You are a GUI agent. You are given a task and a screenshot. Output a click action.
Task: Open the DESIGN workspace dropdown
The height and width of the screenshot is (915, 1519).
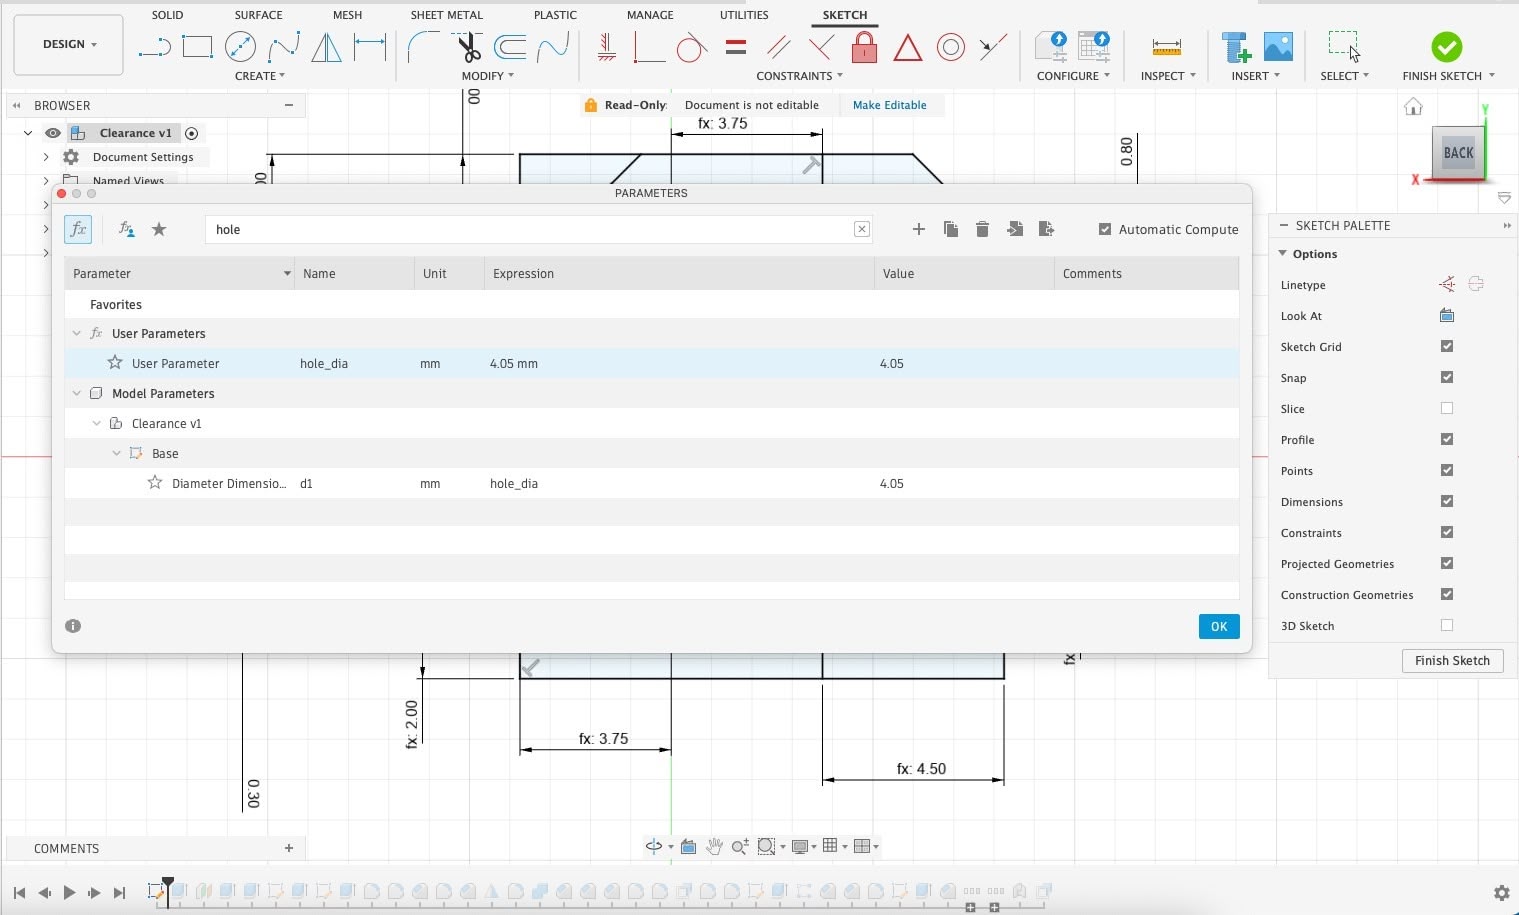tap(69, 45)
